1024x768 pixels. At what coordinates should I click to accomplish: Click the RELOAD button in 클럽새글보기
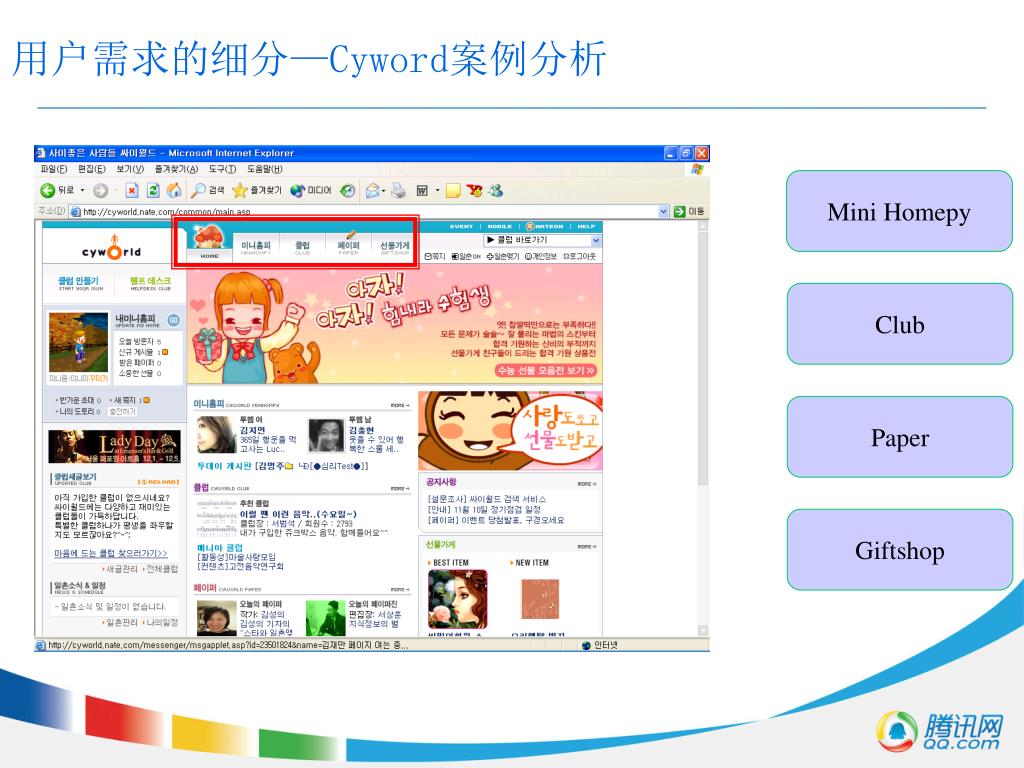click(158, 482)
